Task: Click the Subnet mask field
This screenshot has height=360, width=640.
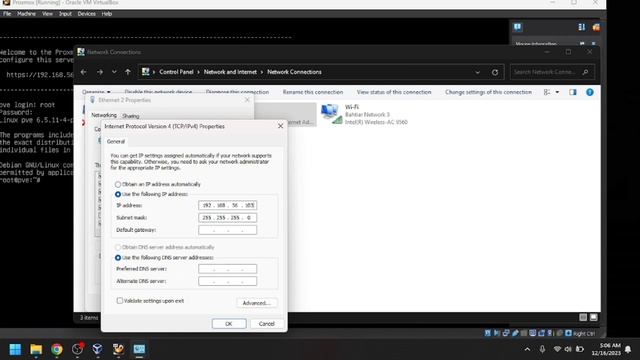Action: pyautogui.click(x=227, y=218)
